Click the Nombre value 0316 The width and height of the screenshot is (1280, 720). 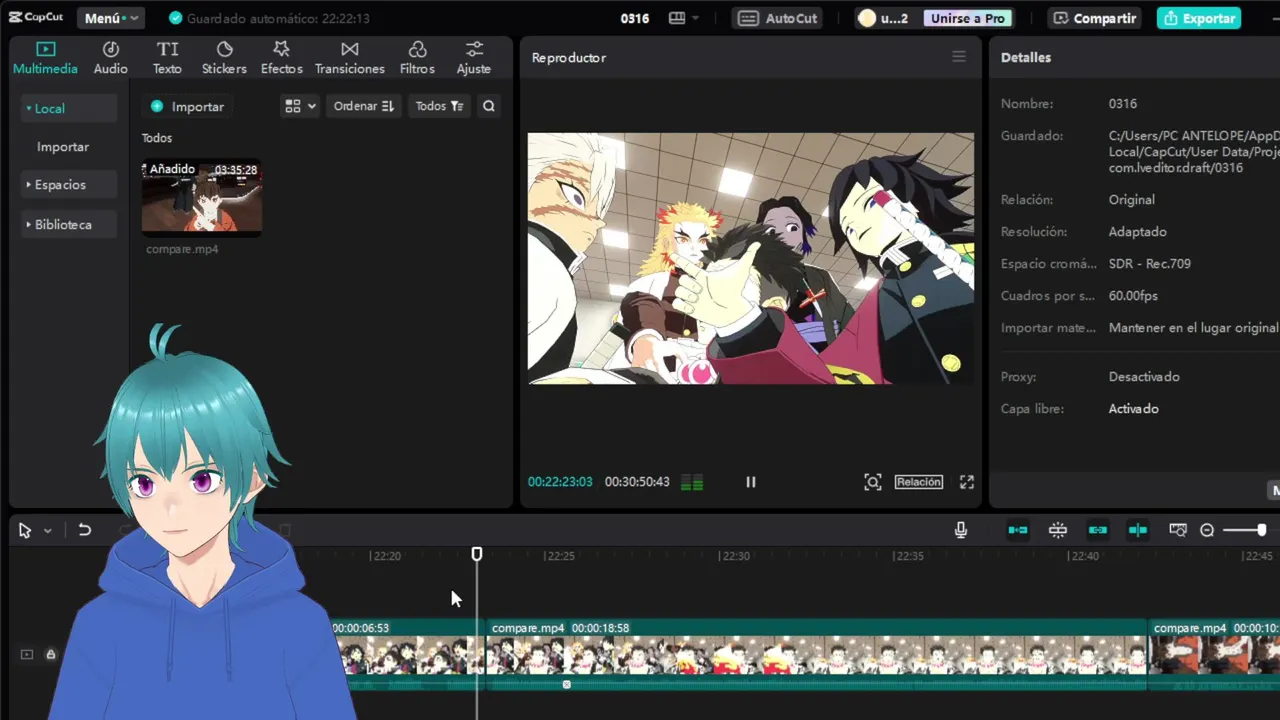1123,103
